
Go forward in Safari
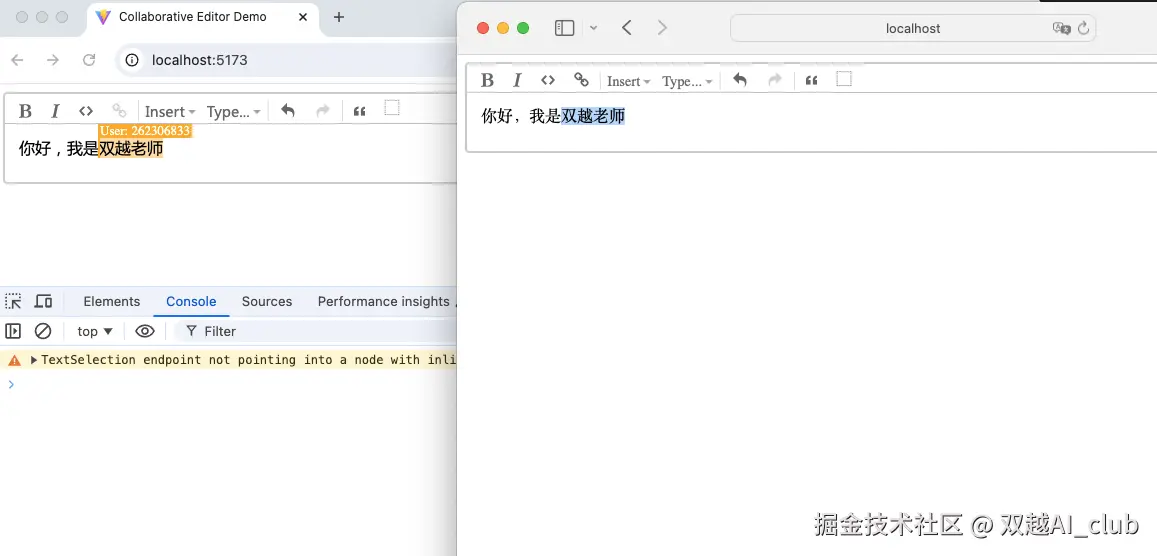tap(662, 28)
